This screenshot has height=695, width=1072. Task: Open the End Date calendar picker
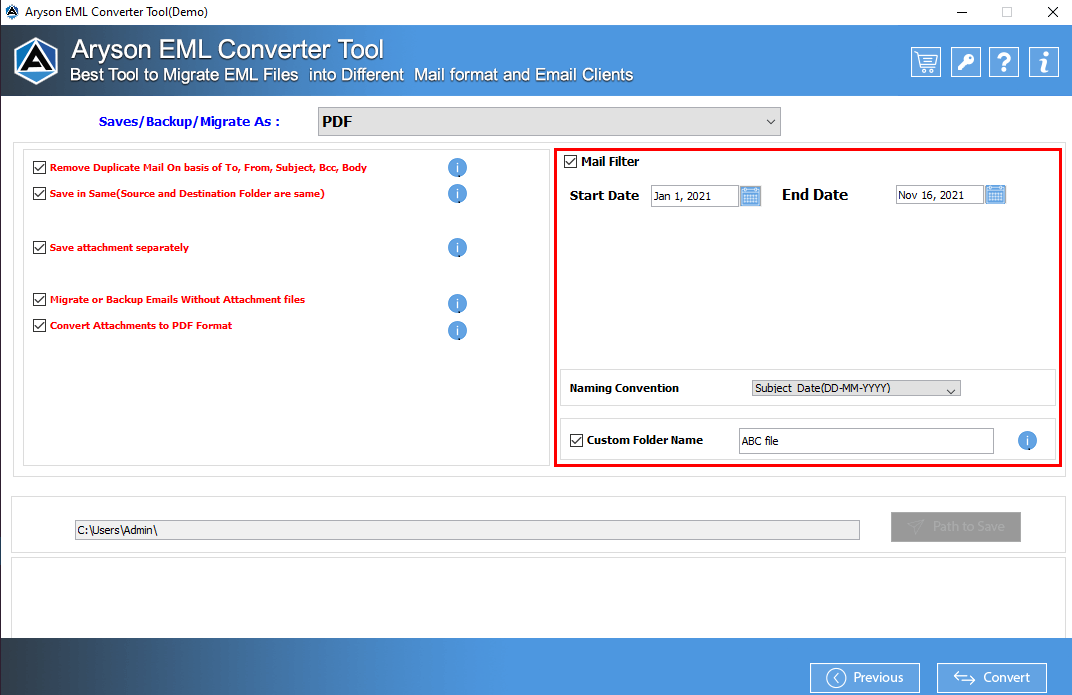(995, 195)
